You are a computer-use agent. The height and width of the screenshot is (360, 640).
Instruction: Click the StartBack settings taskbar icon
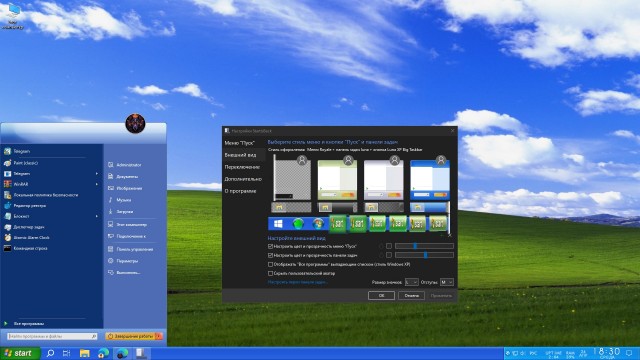pyautogui.click(x=141, y=353)
